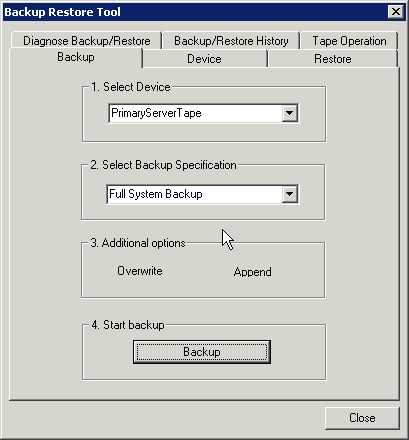Choose the Overwrite option
The image size is (409, 440).
click(140, 271)
